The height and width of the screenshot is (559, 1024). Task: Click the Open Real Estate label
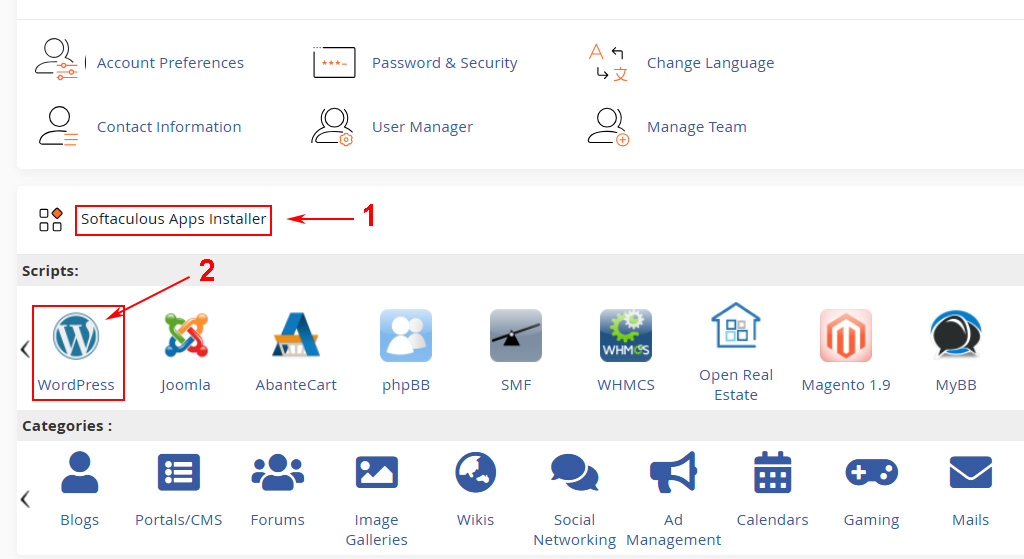tap(736, 385)
